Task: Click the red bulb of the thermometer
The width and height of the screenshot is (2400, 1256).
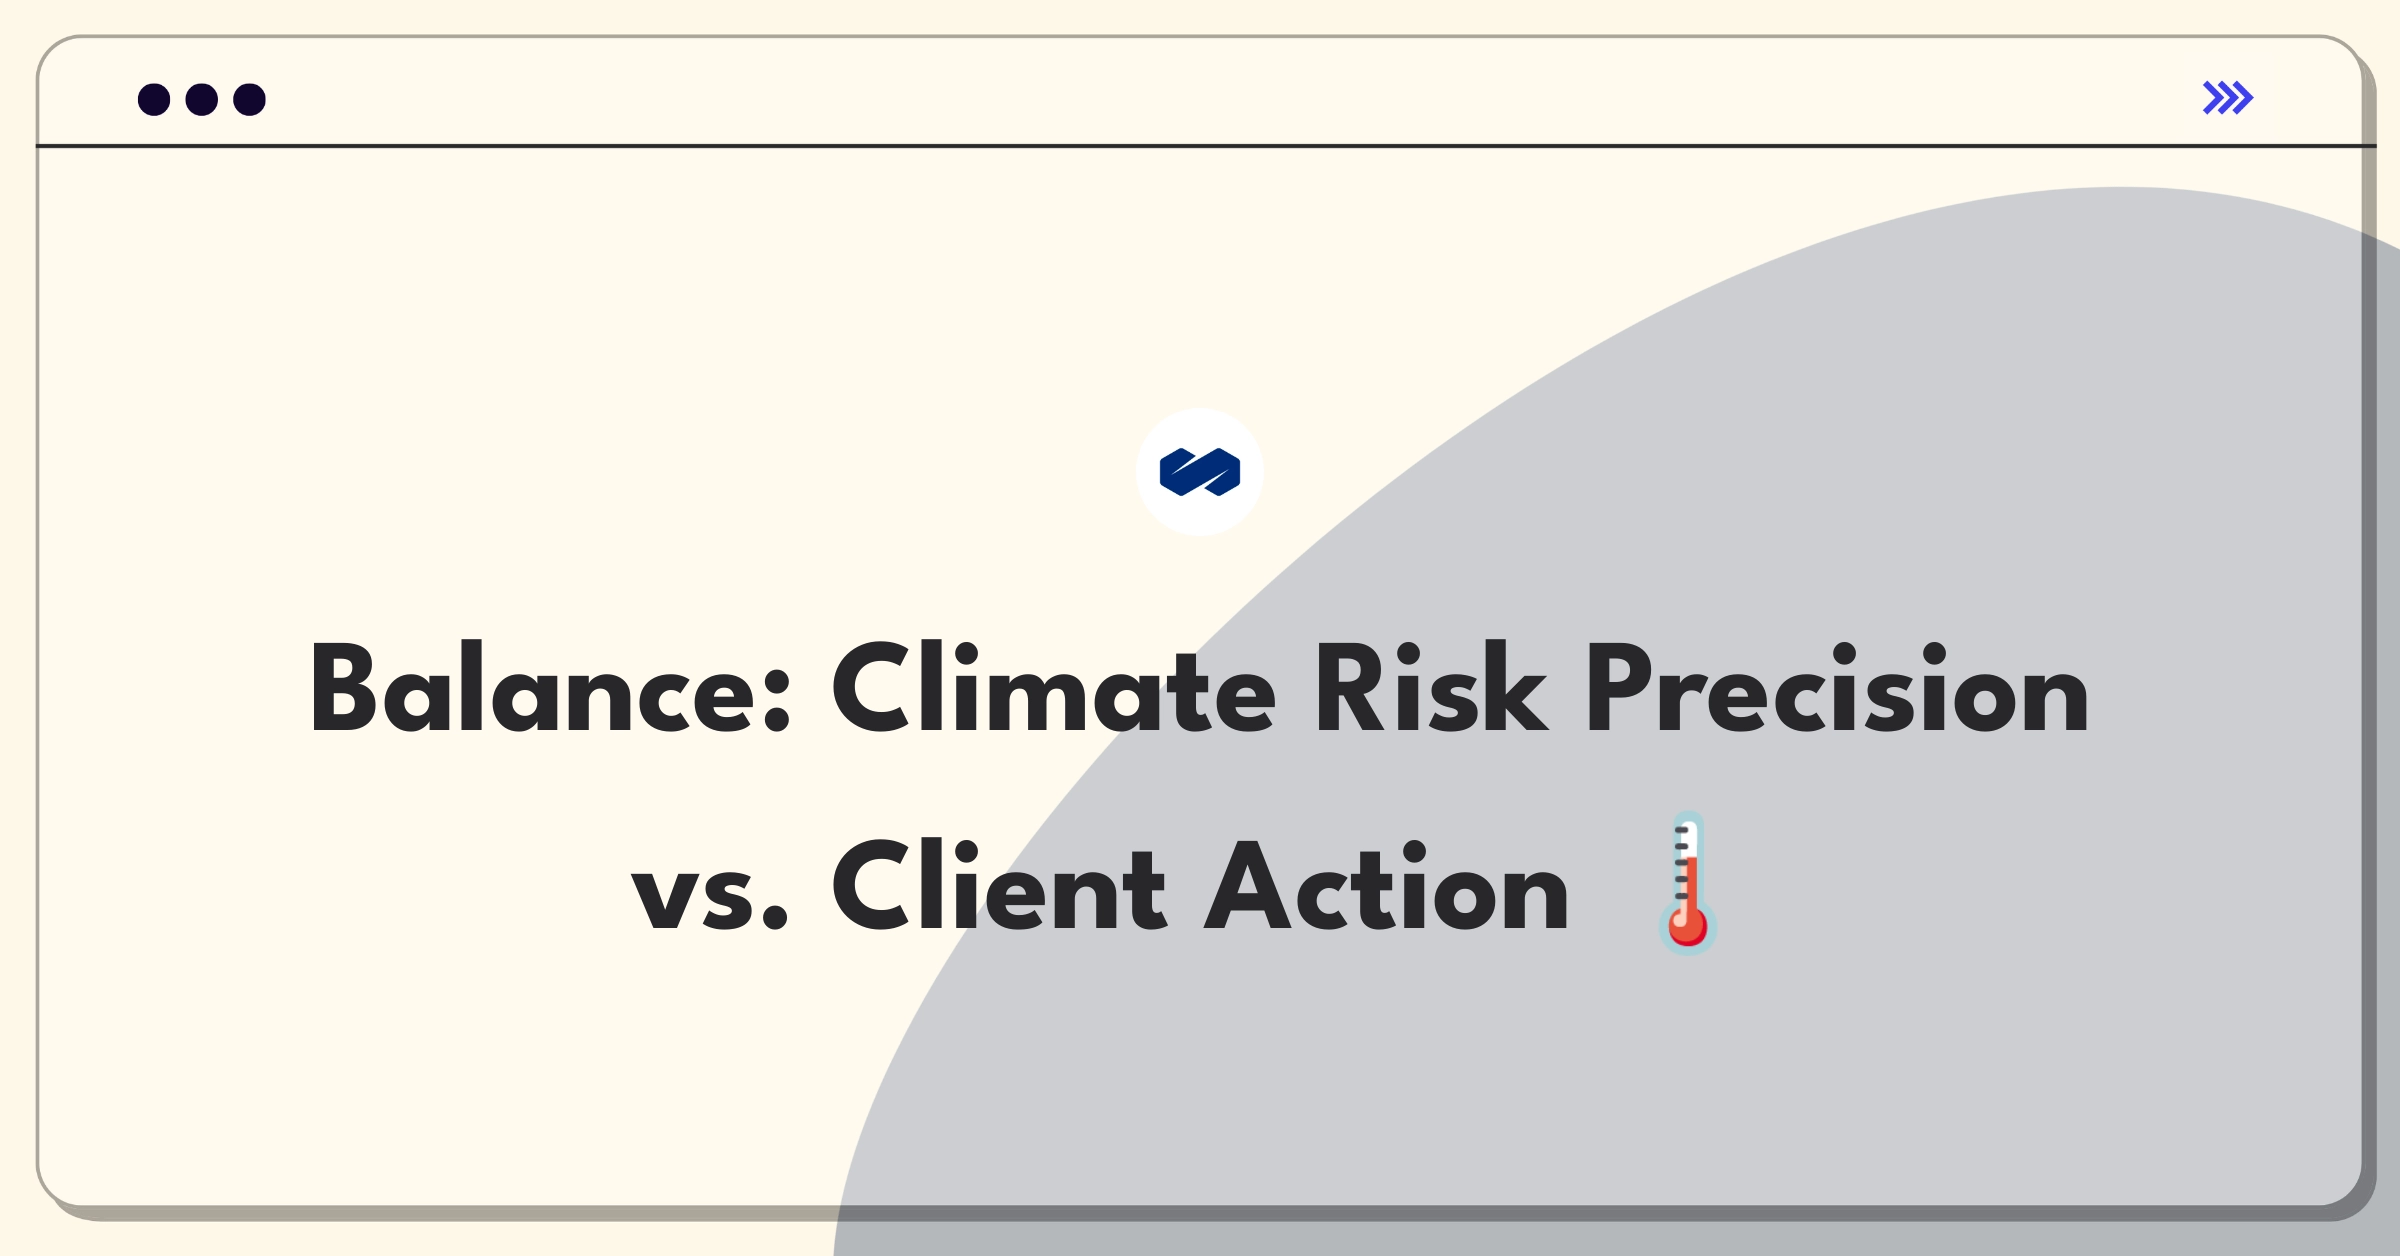Action: (1688, 926)
